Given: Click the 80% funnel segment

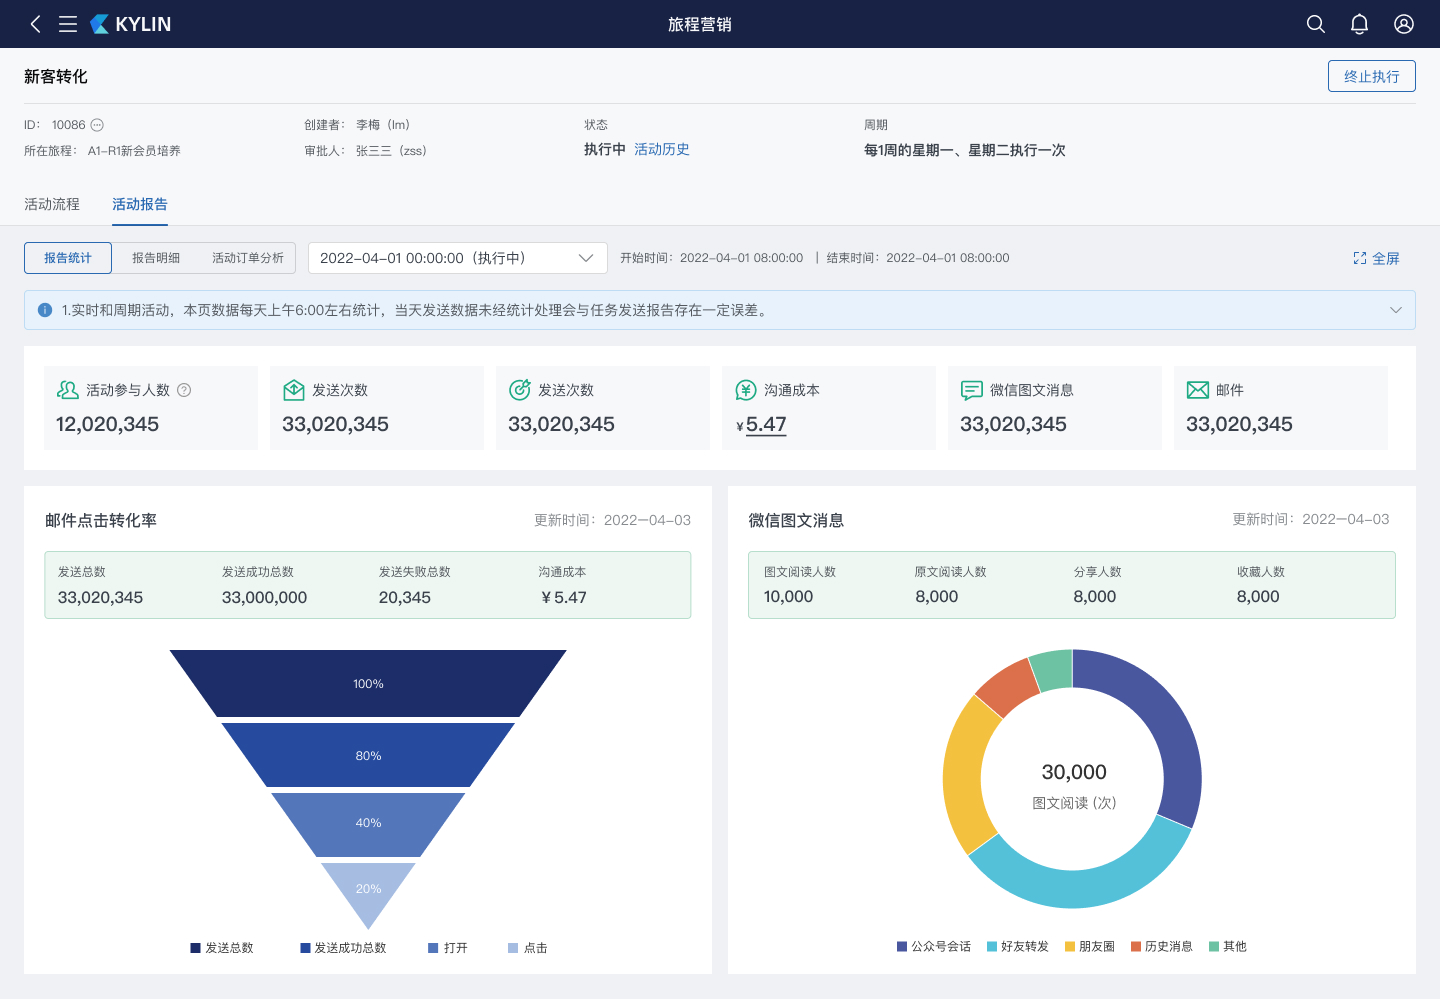Looking at the screenshot, I should click(368, 755).
